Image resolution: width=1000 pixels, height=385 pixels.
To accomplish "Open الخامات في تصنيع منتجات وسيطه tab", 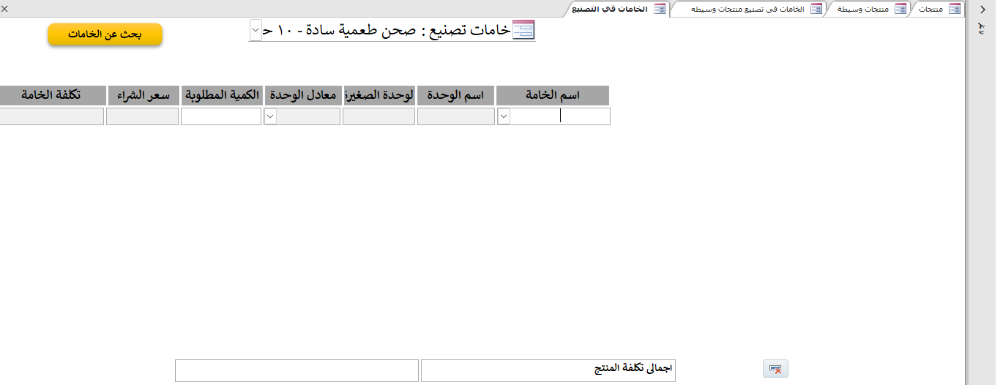I will [749, 9].
